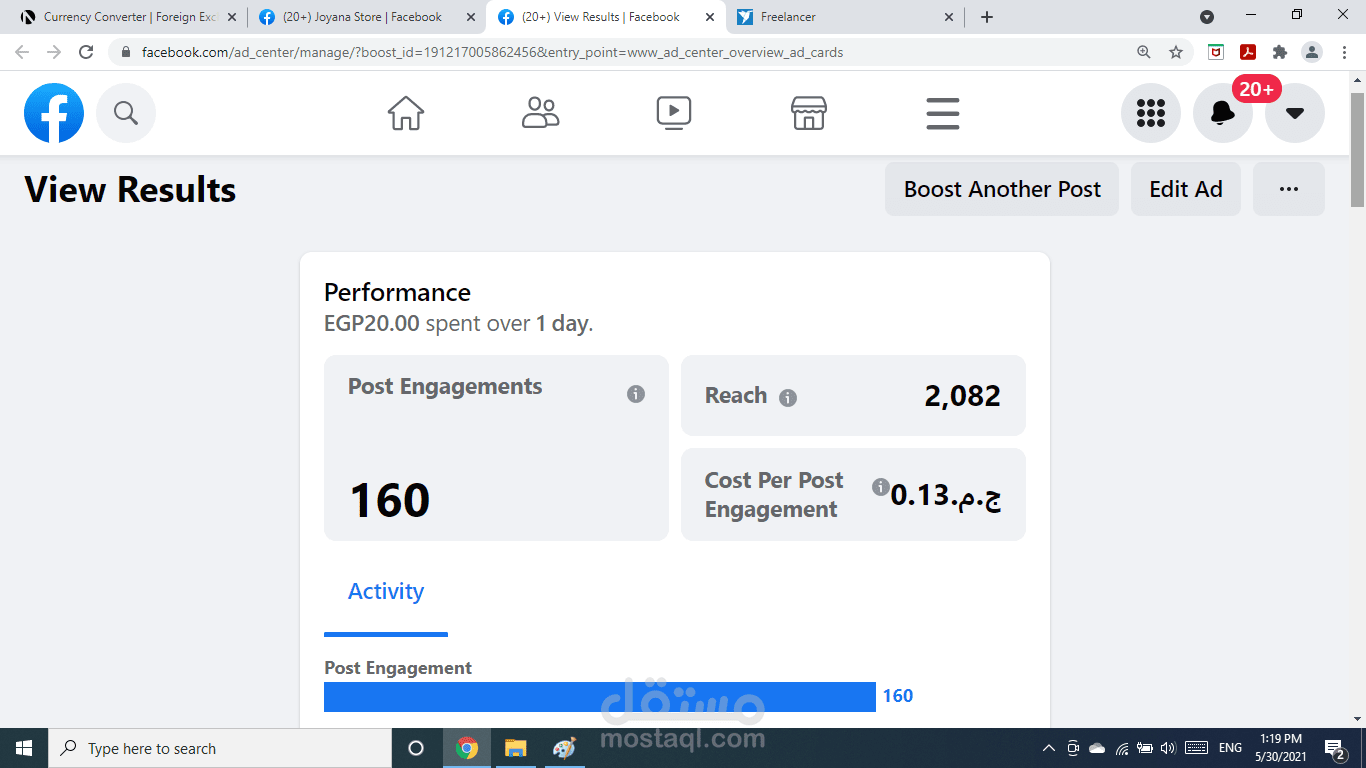The image size is (1366, 768).
Task: Click browser back arrow
Action: point(22,52)
